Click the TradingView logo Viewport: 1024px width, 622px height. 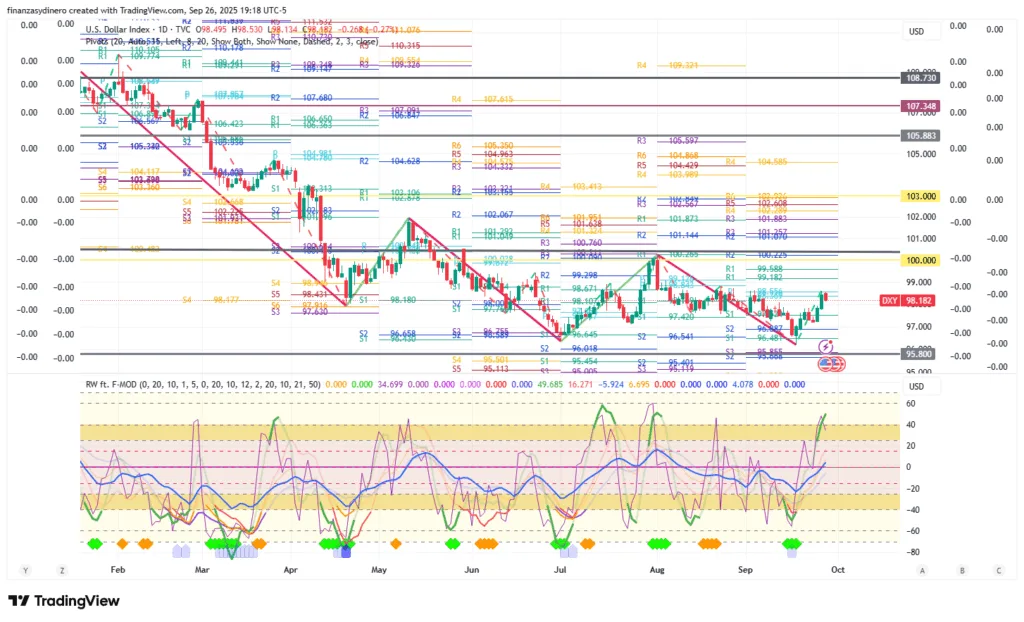pos(64,600)
